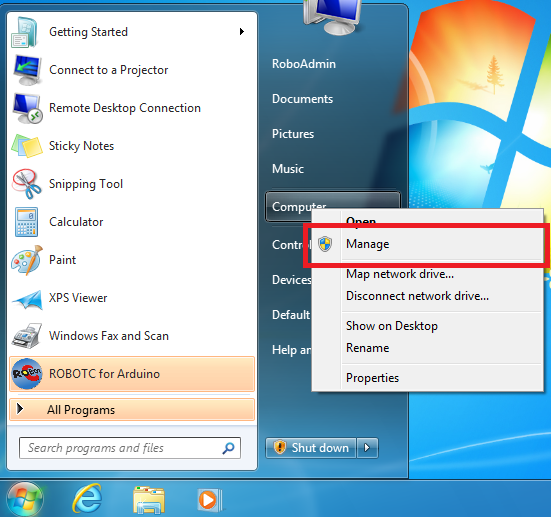Click the Help and Support link
The width and height of the screenshot is (551, 517).
pyautogui.click(x=291, y=350)
